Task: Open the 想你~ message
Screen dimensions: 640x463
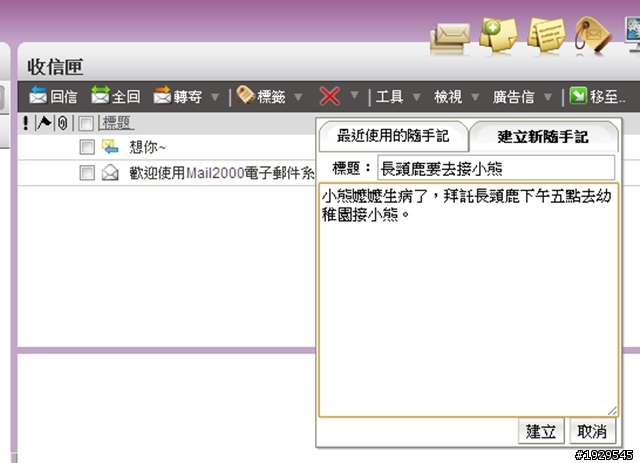Action: [x=147, y=147]
